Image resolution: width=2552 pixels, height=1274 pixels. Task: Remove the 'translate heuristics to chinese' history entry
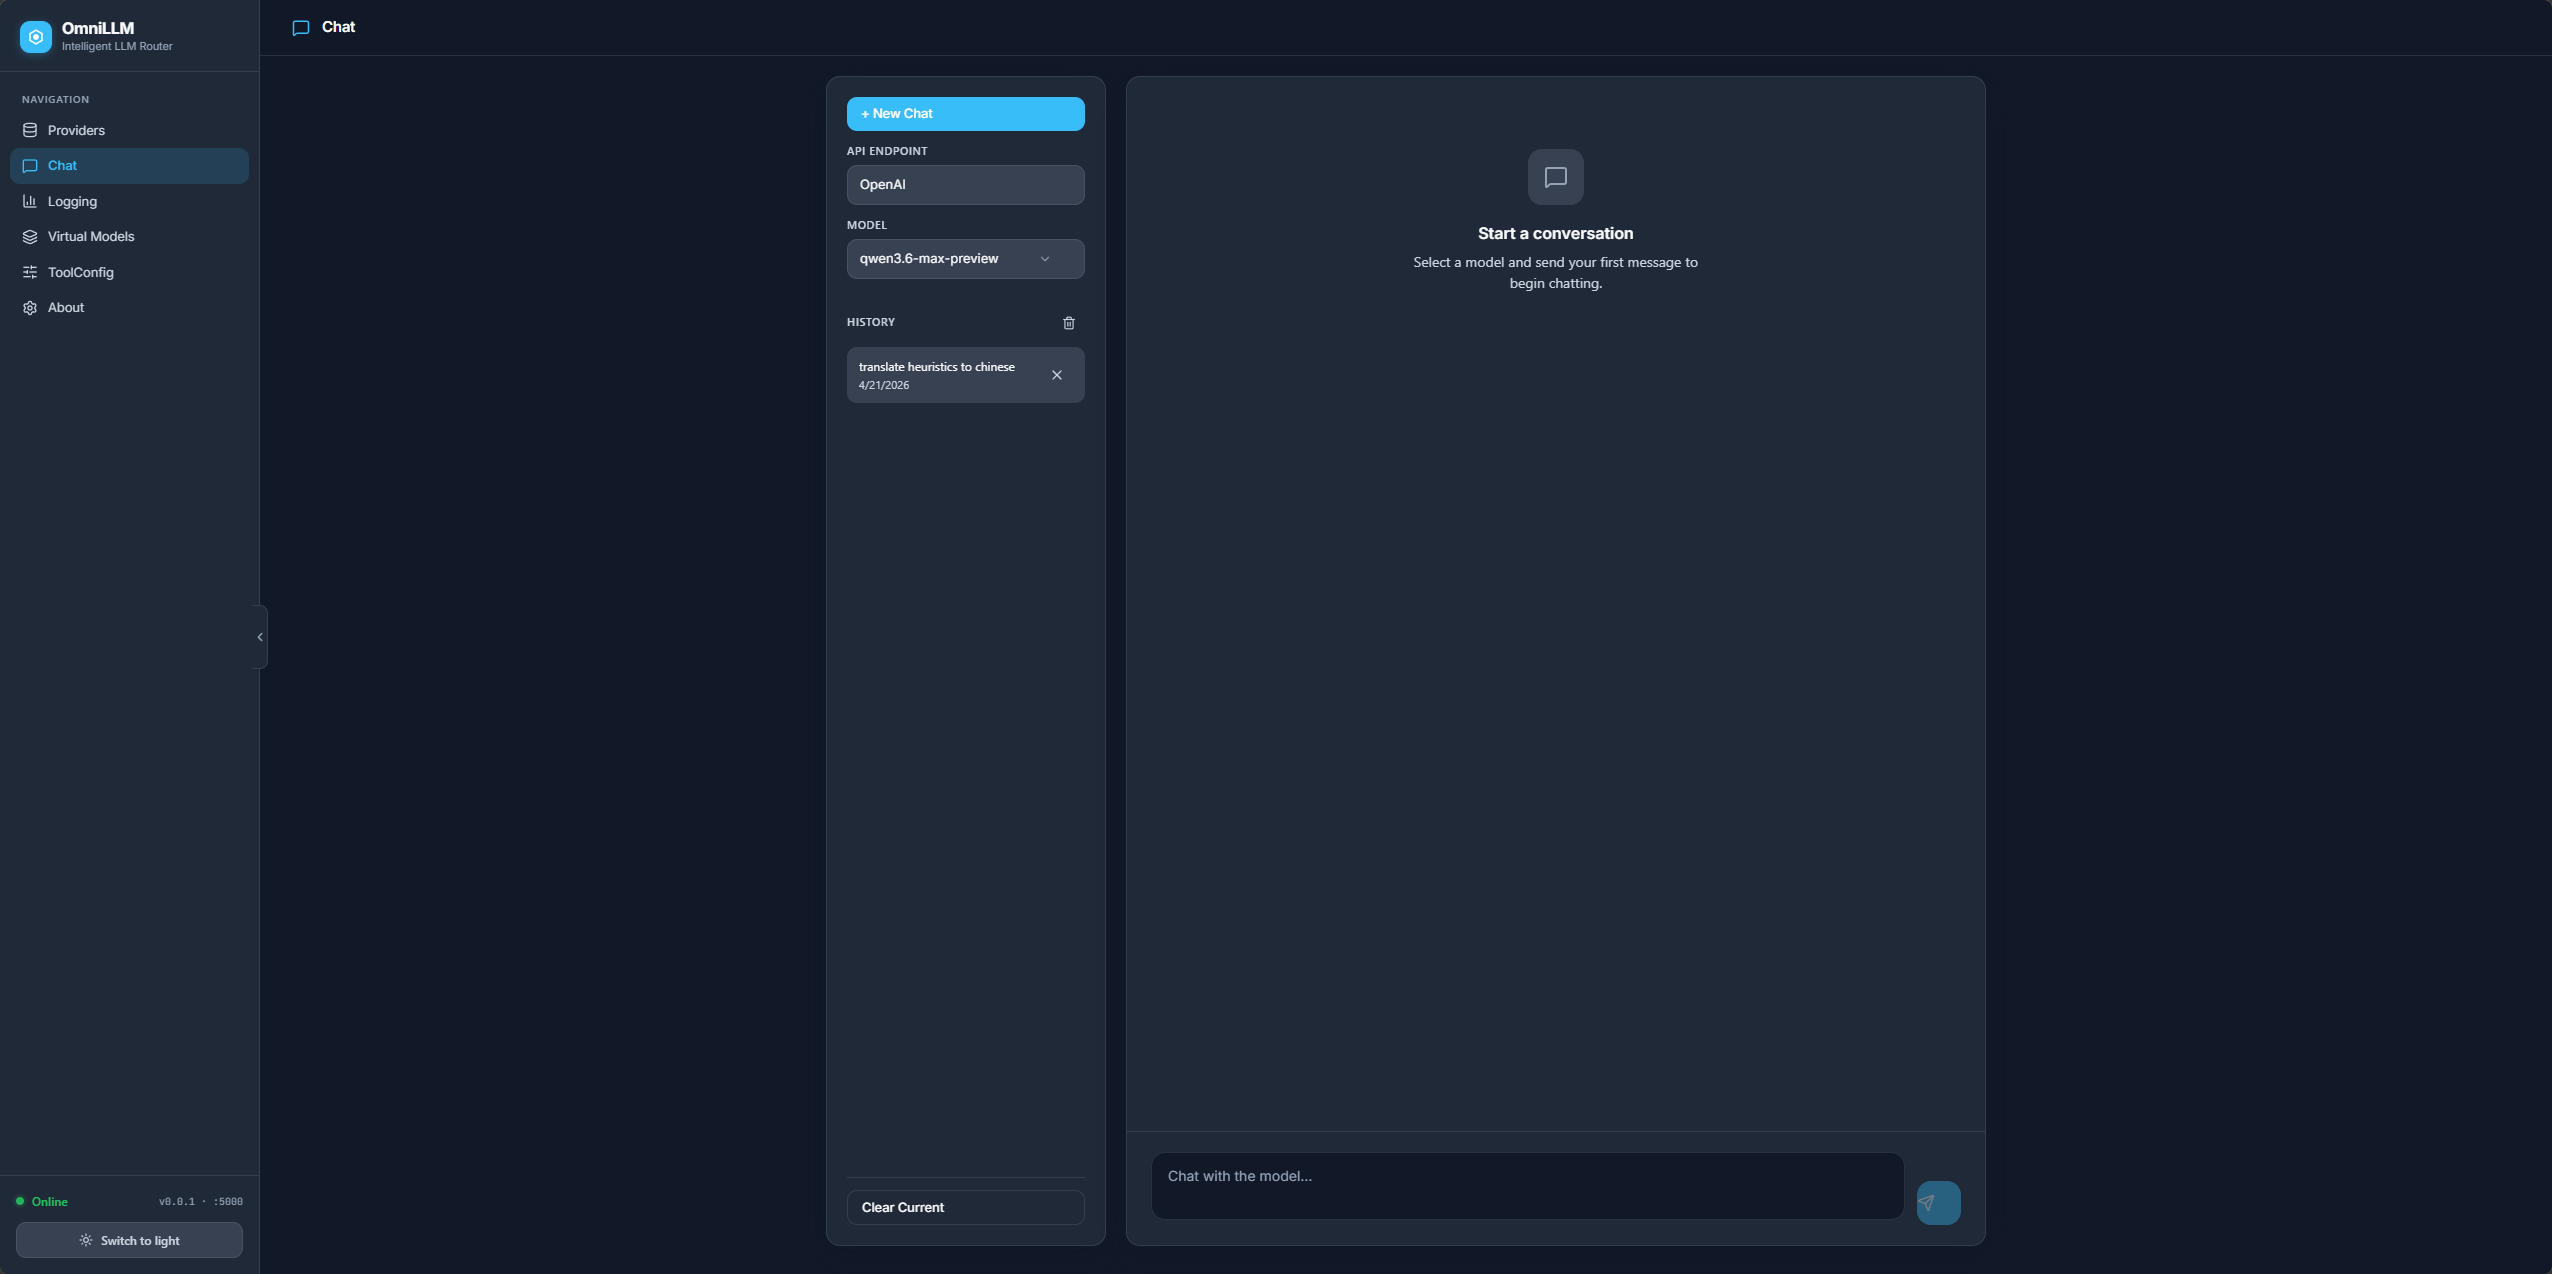pos(1056,375)
